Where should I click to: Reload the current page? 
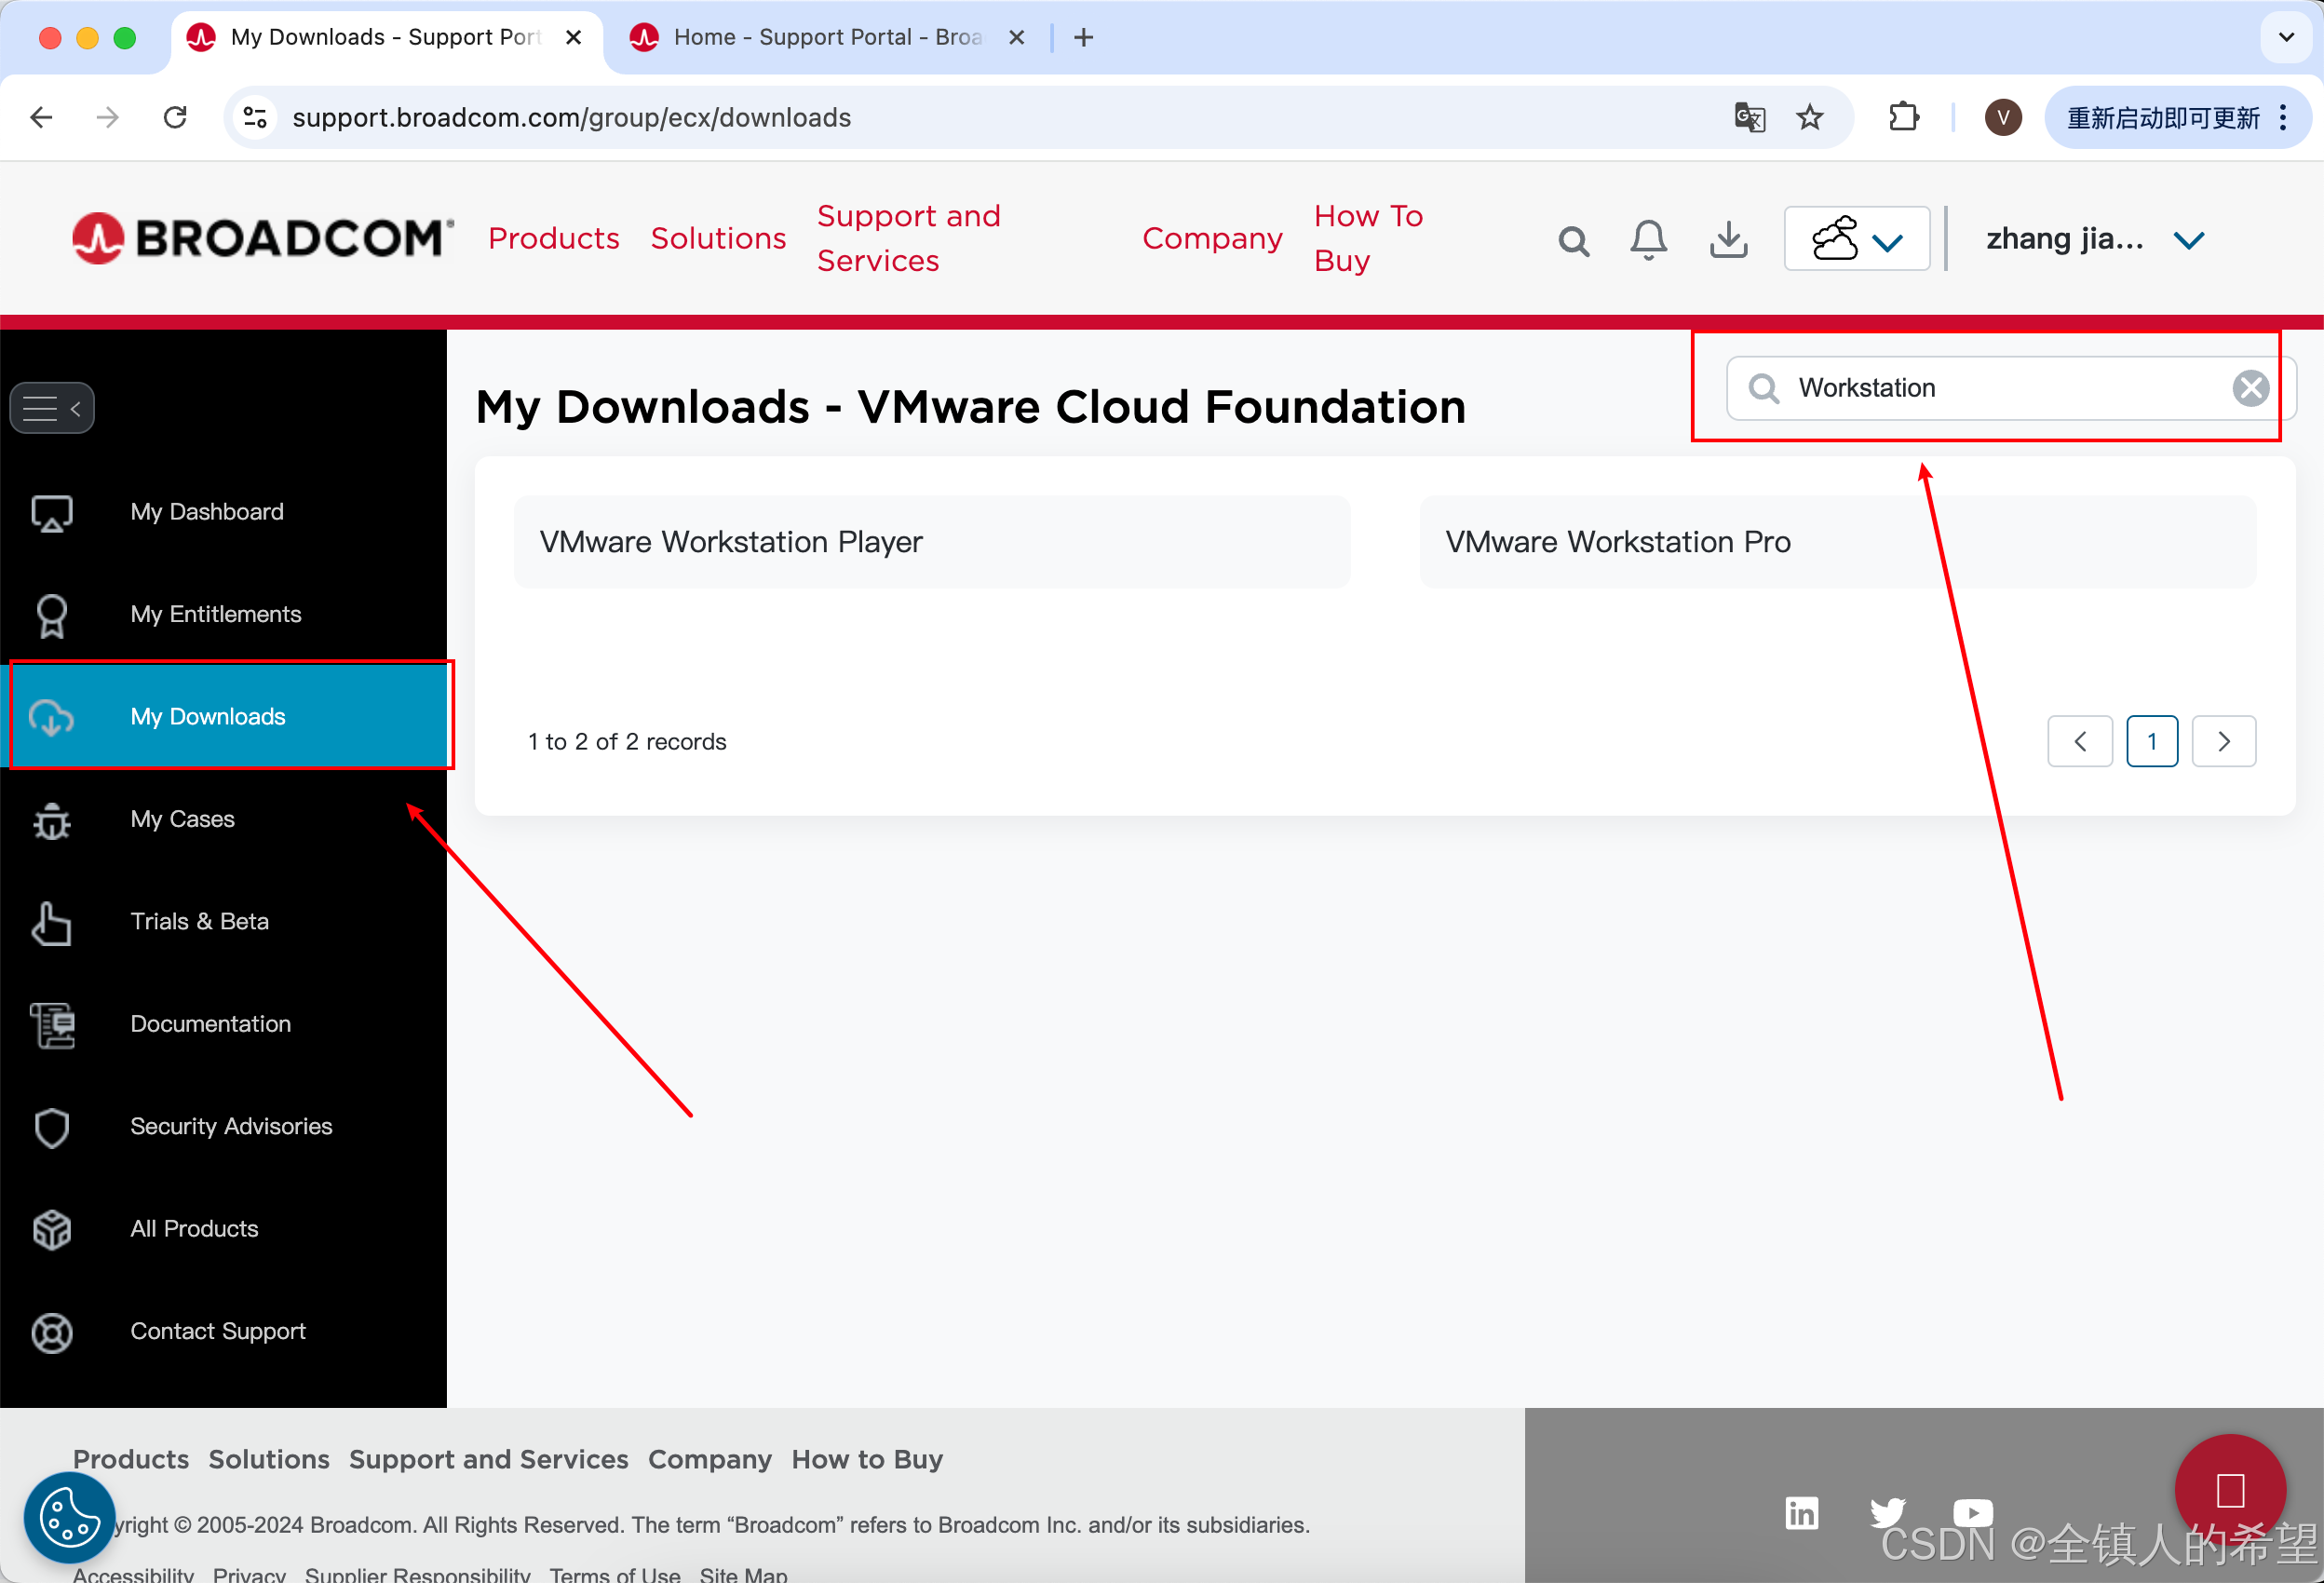[x=176, y=118]
